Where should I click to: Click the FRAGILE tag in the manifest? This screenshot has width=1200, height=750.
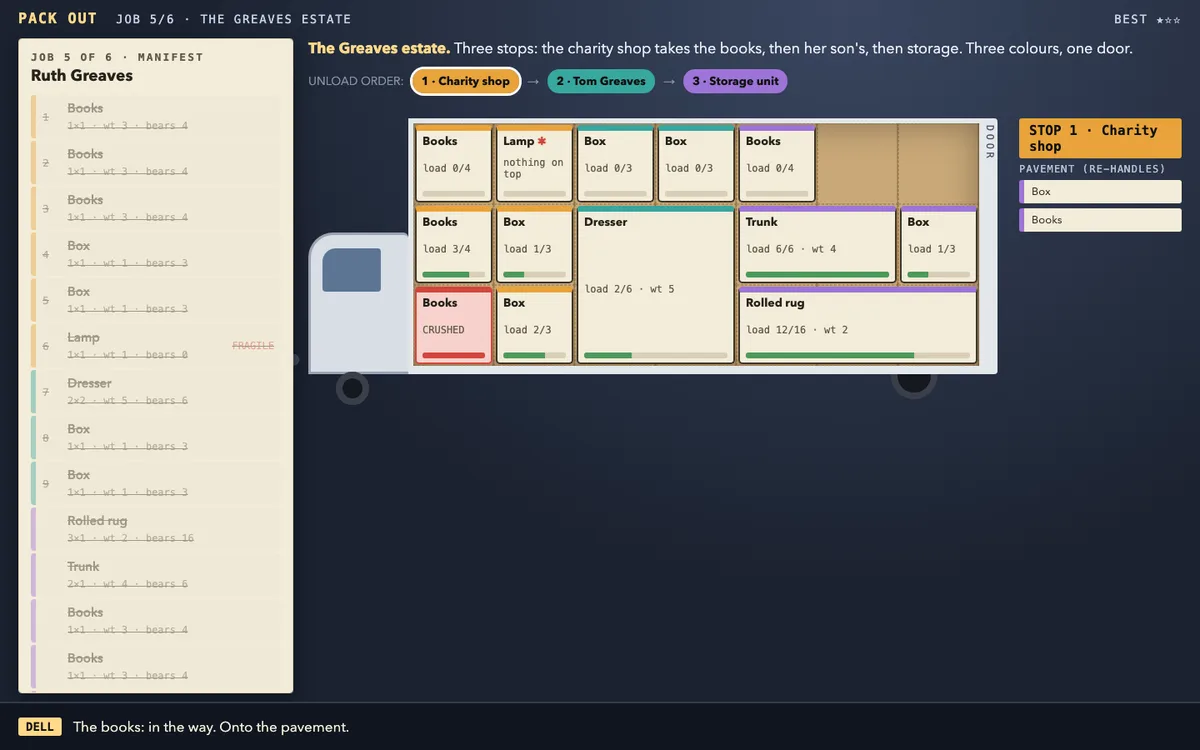(x=253, y=346)
